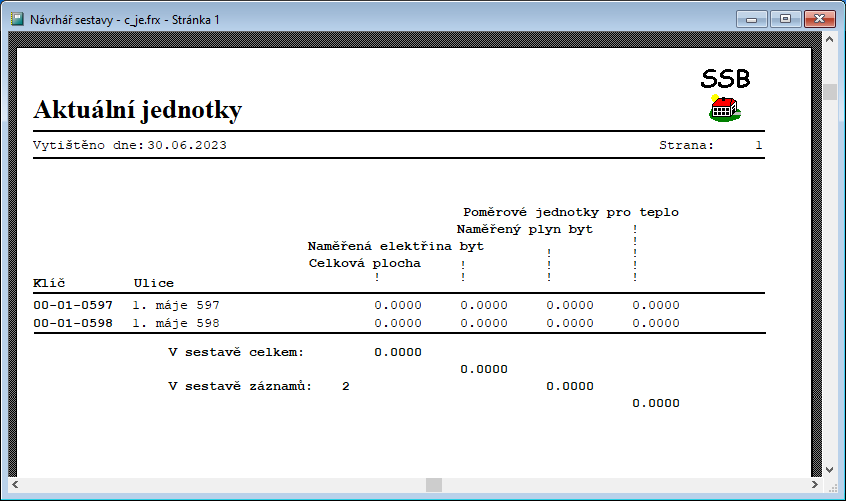Click the report window icon in title bar

[x=17, y=19]
